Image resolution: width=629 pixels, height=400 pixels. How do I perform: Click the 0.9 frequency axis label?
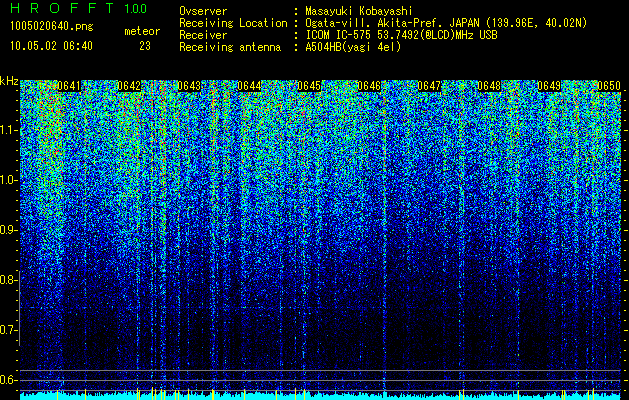click(x=8, y=230)
